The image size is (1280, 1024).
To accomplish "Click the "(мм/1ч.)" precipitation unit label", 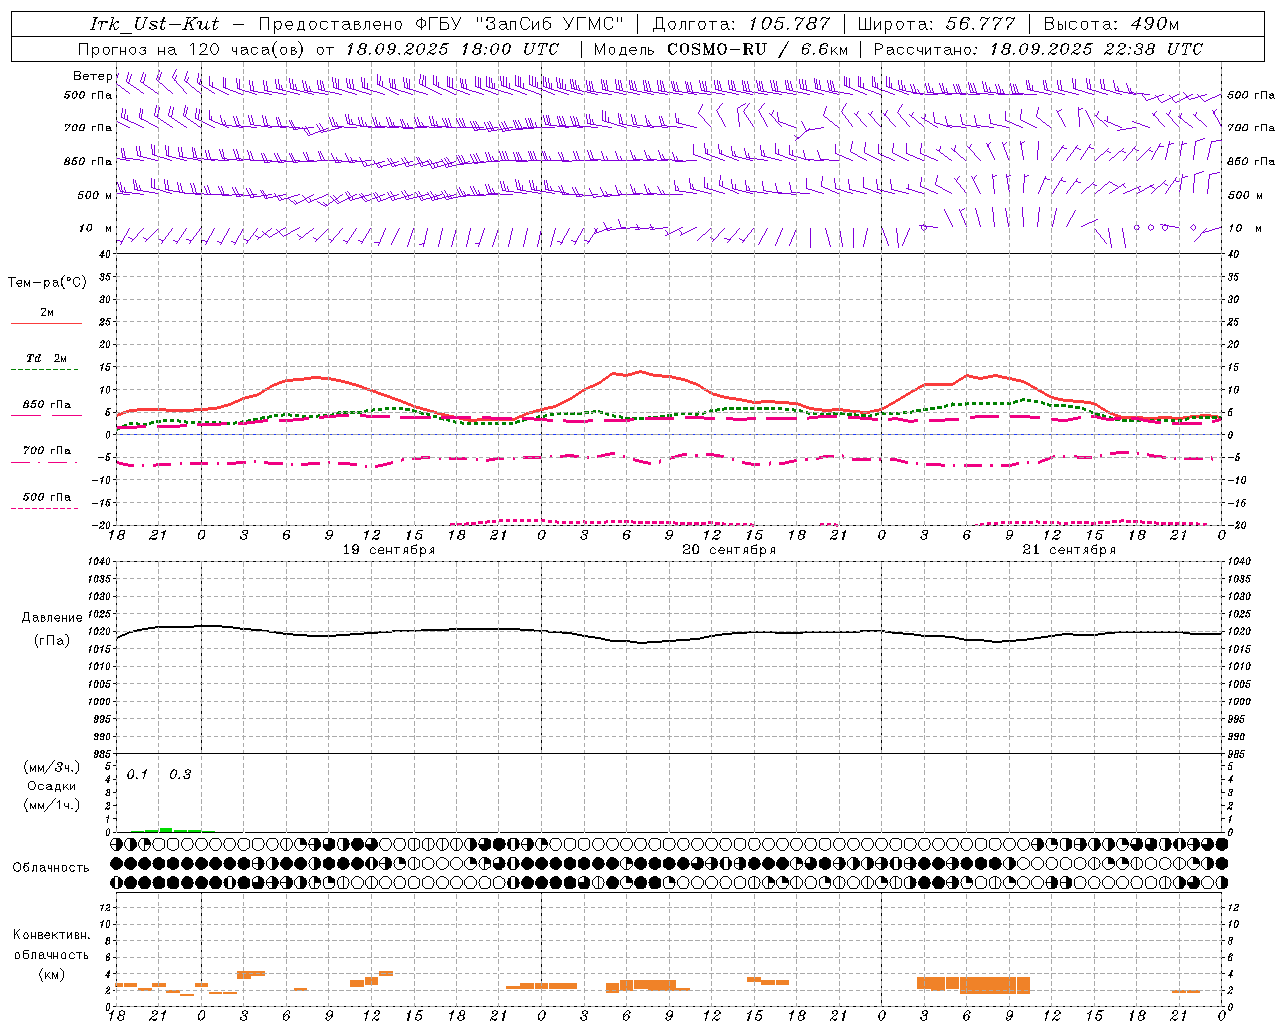I will point(52,805).
